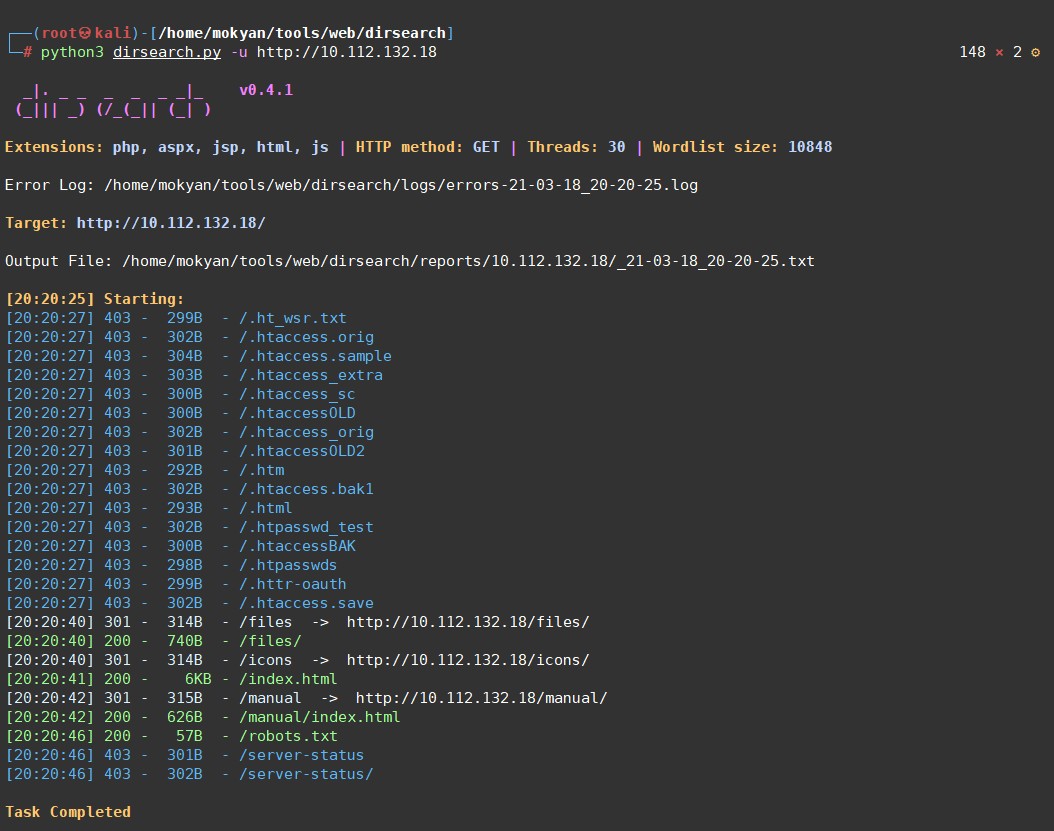Click the skull symbol in root㉿kali prompt
1054x831 pixels.
85,33
